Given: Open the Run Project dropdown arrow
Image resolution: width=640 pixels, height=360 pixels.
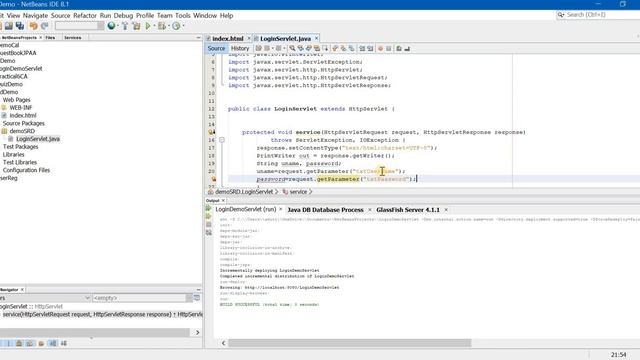Looking at the screenshot, I should coord(154,26).
